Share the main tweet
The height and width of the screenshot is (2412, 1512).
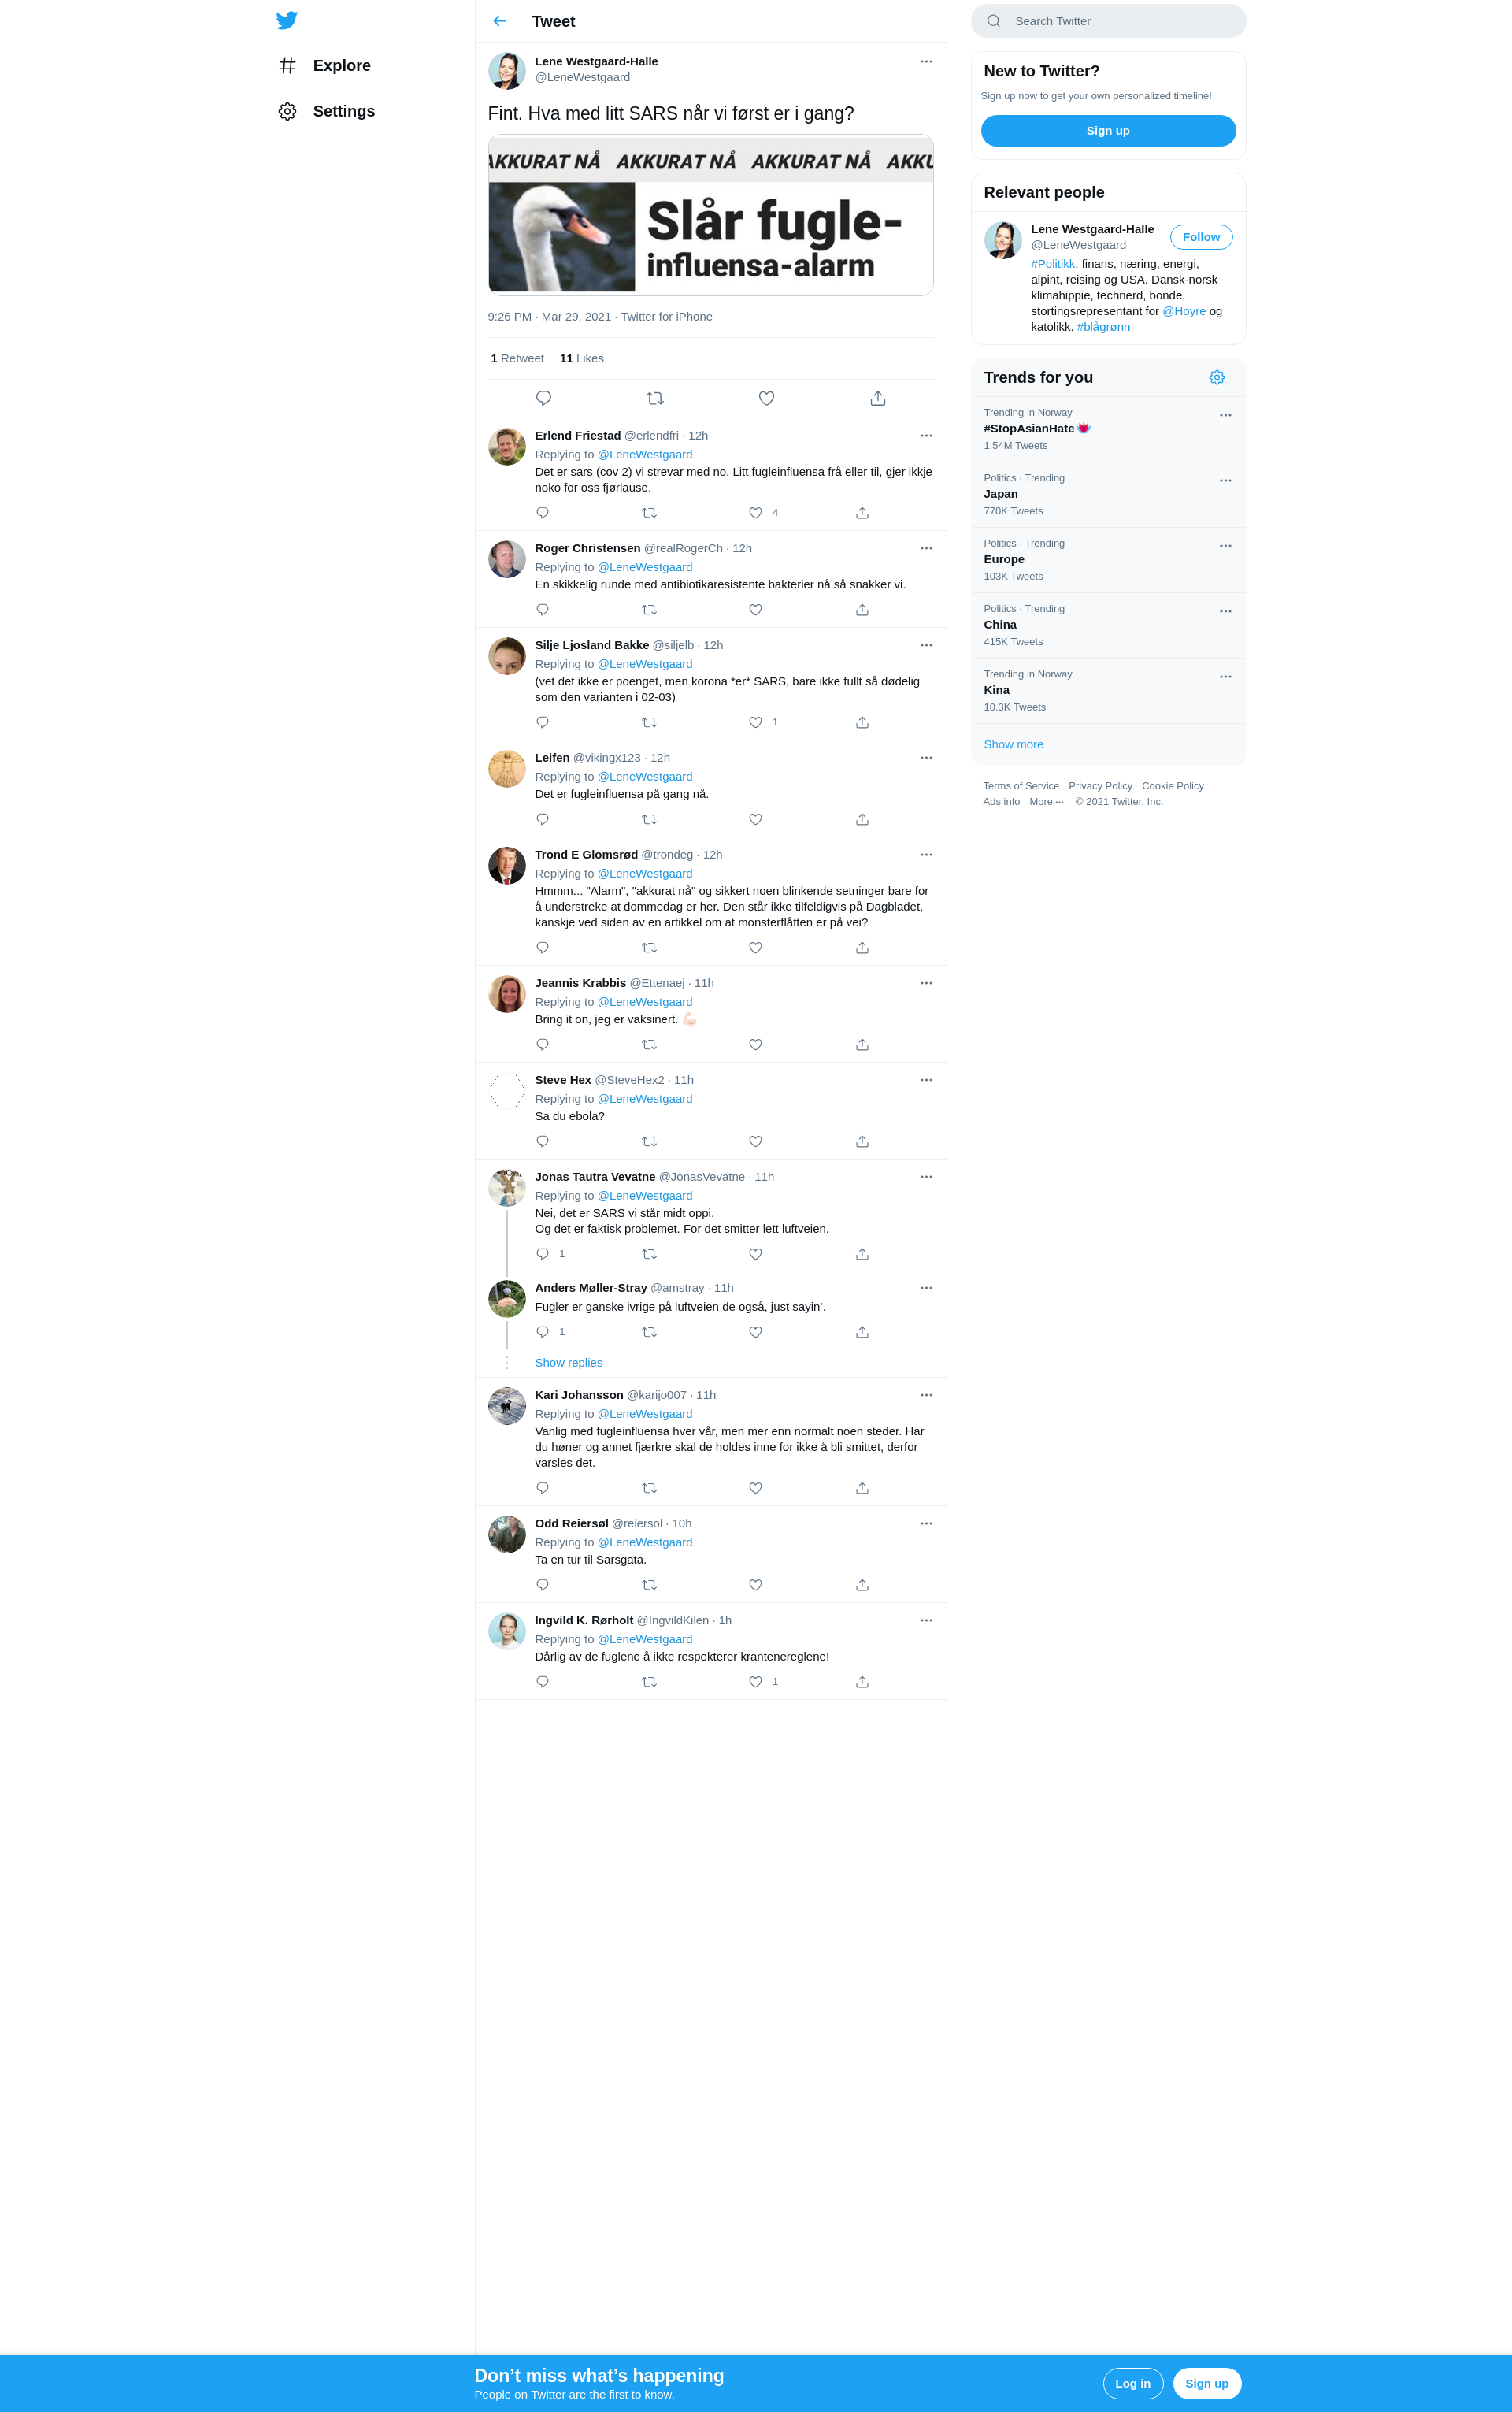pyautogui.click(x=877, y=398)
